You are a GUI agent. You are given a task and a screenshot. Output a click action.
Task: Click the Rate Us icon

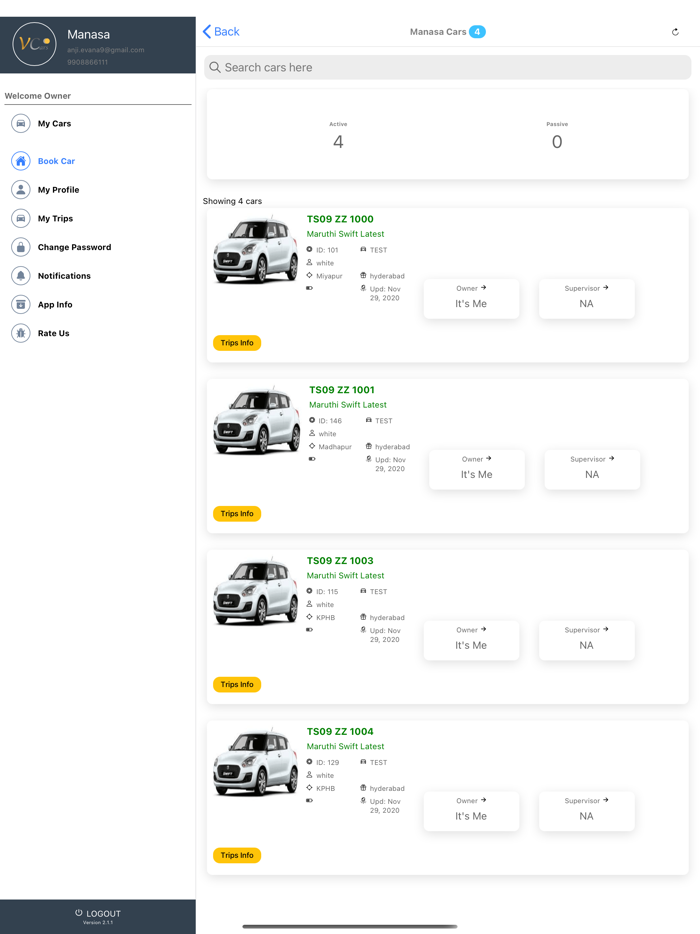click(22, 333)
